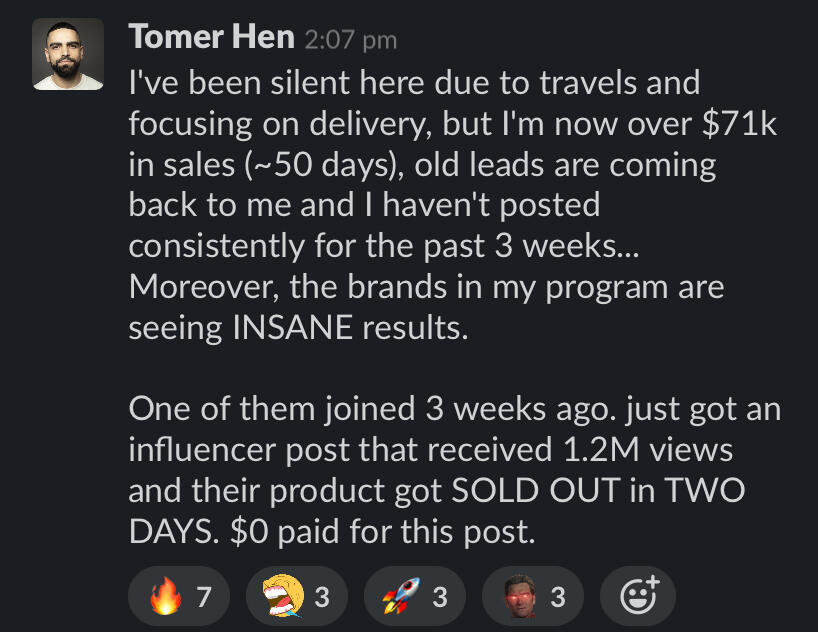This screenshot has width=818, height=632.
Task: Open Tomer Hen's profile picture
Action: [68, 55]
